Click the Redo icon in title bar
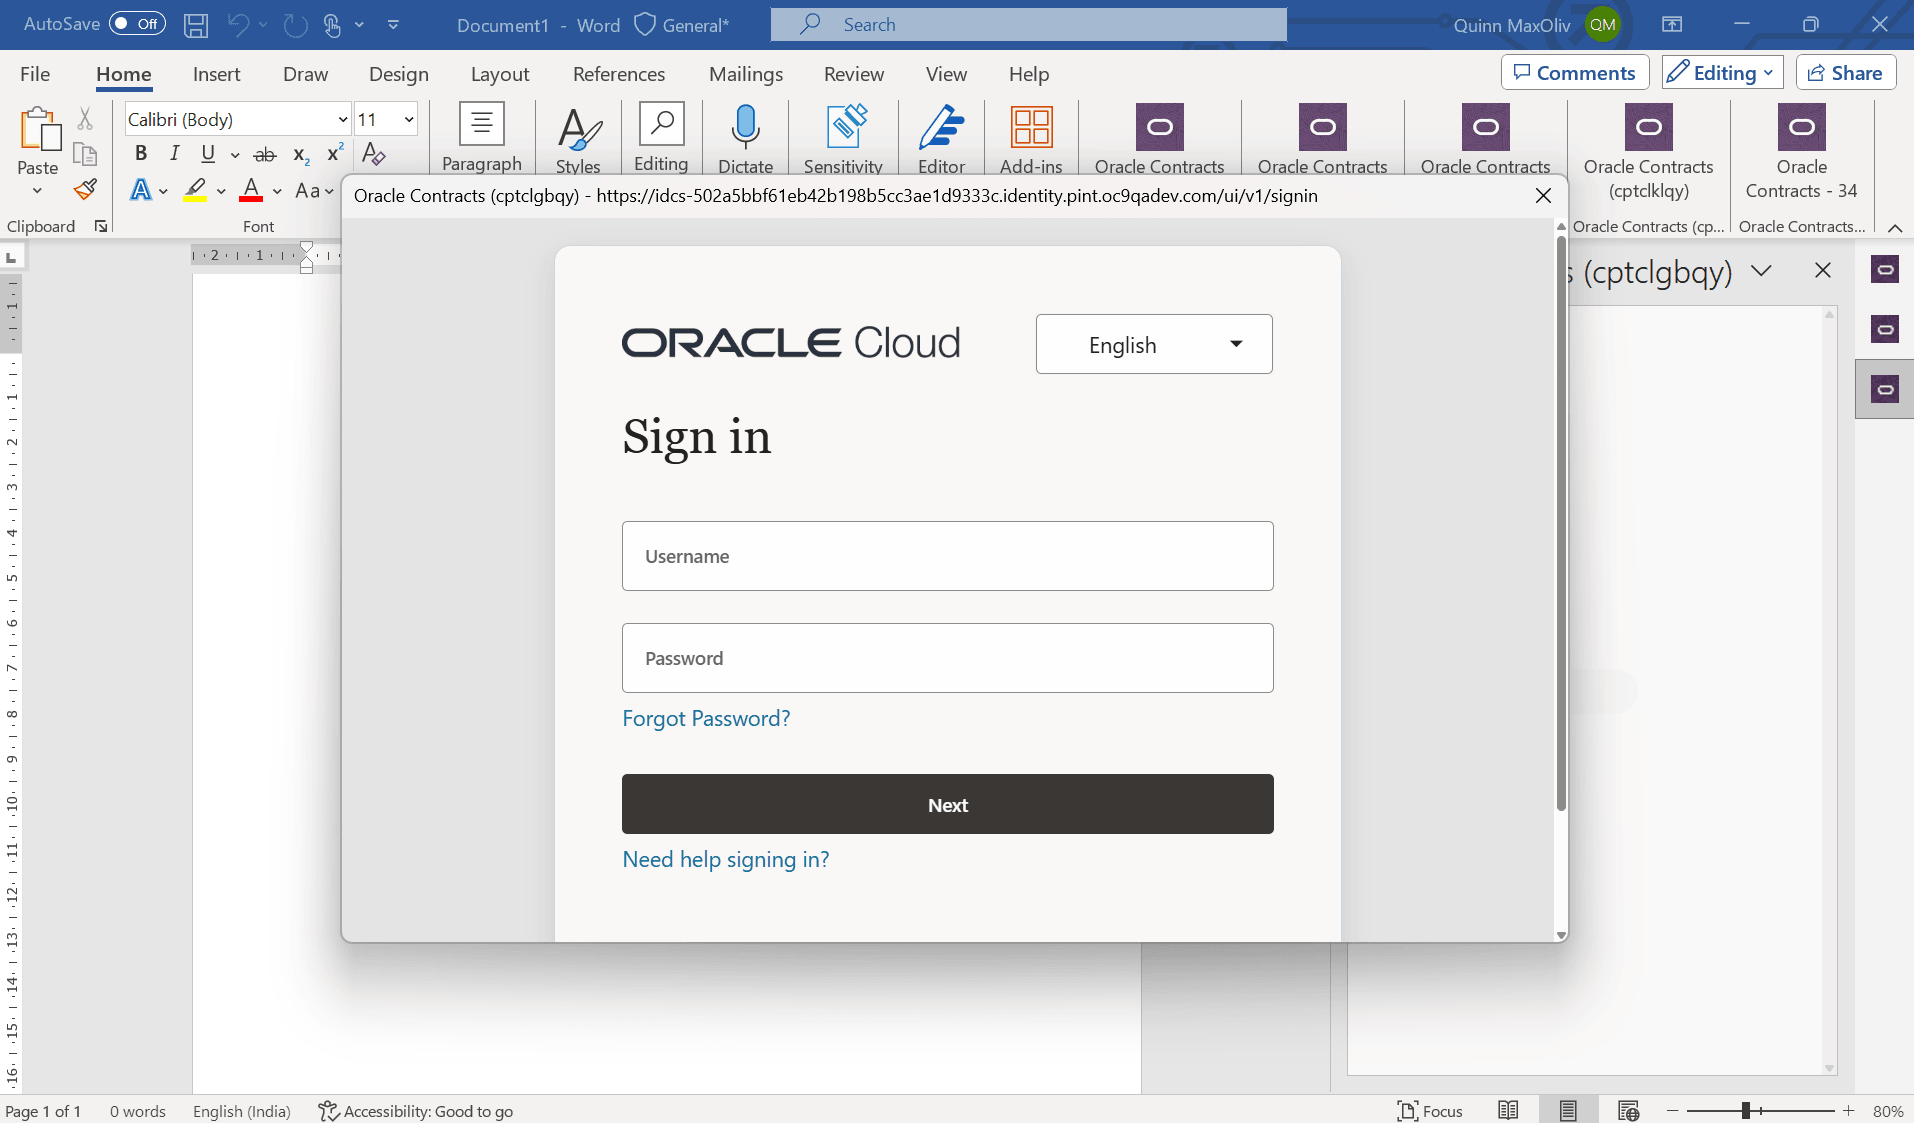This screenshot has height=1123, width=1914. point(295,25)
